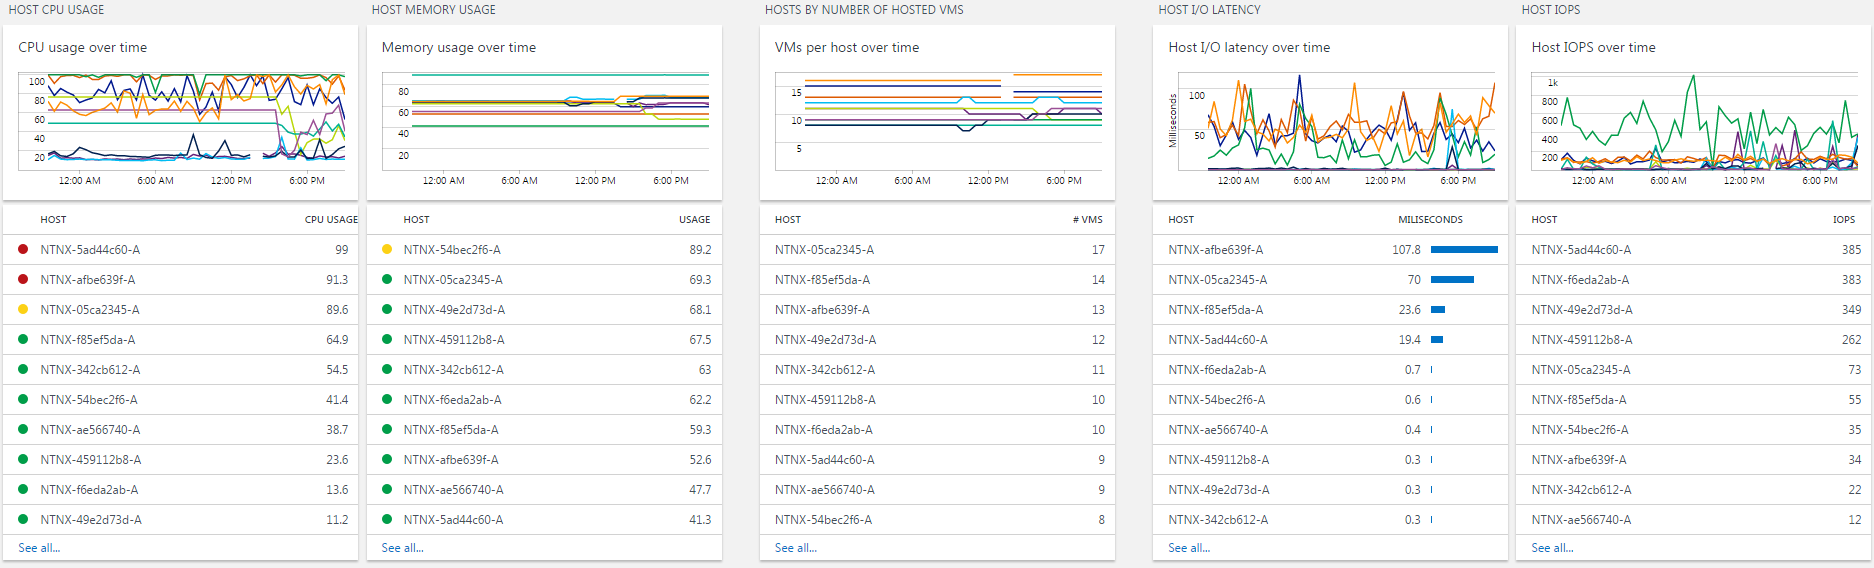Select NTNX-f6eda2ab-A in the CPU usage table

click(x=89, y=490)
